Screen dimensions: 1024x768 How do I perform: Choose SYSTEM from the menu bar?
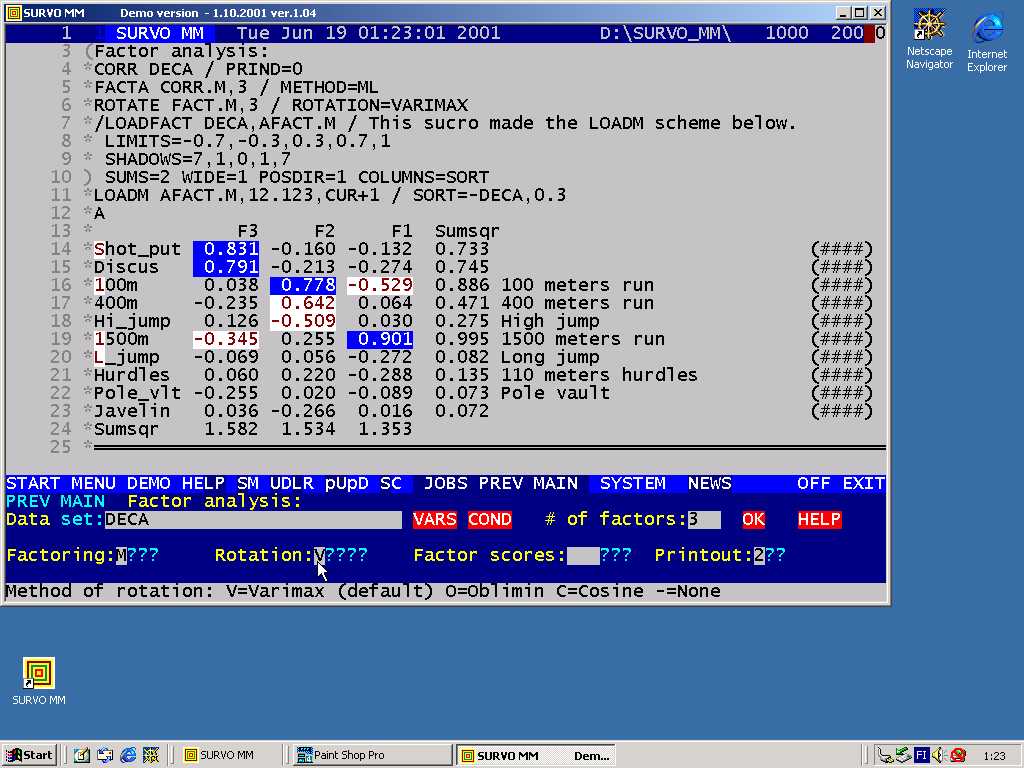coord(632,484)
